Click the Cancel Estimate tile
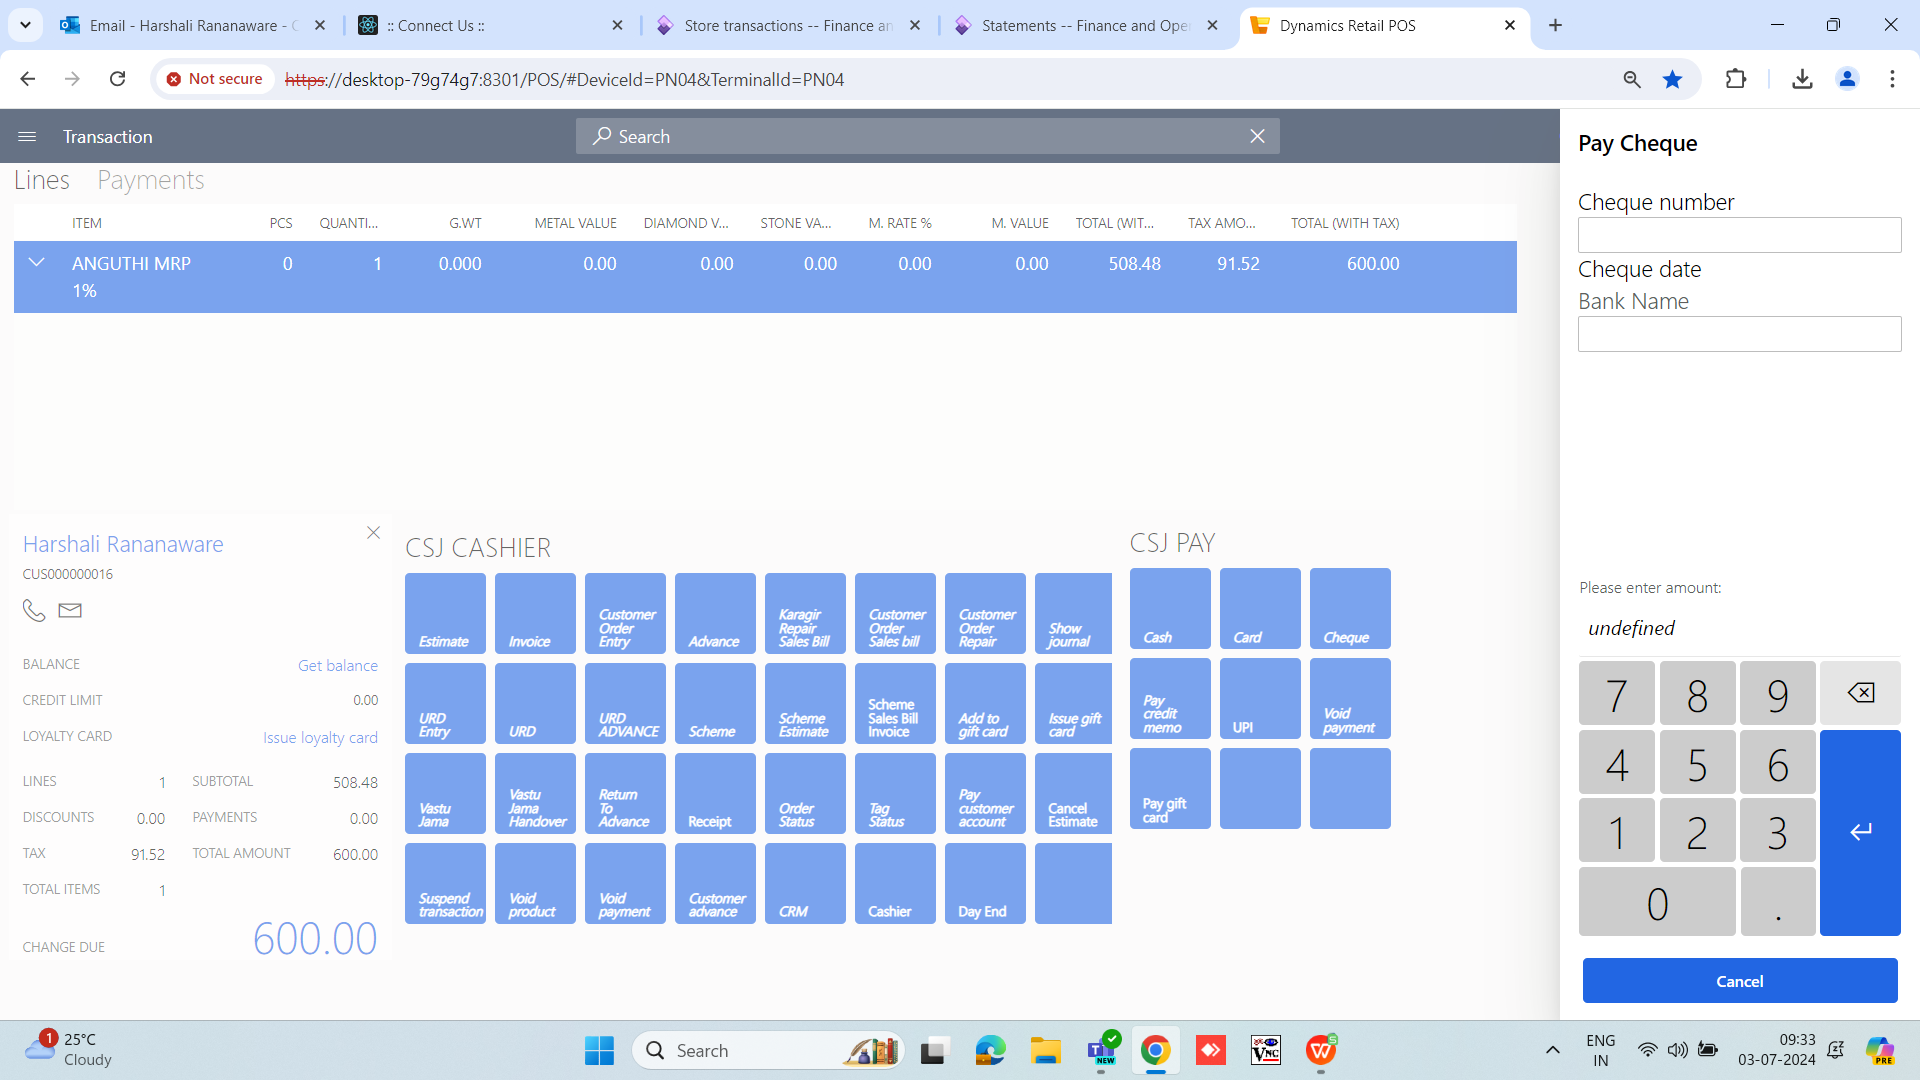Image resolution: width=1920 pixels, height=1080 pixels. [x=1073, y=793]
